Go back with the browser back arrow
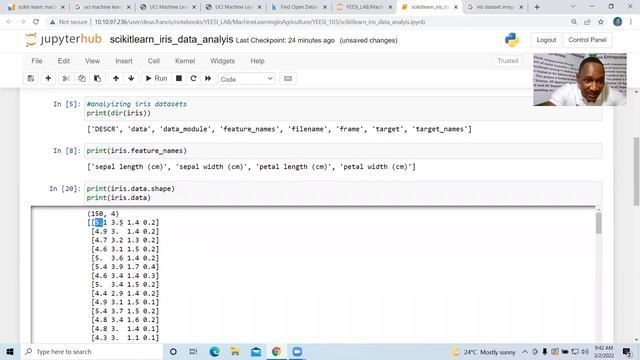This screenshot has height=360, width=640. [9, 22]
